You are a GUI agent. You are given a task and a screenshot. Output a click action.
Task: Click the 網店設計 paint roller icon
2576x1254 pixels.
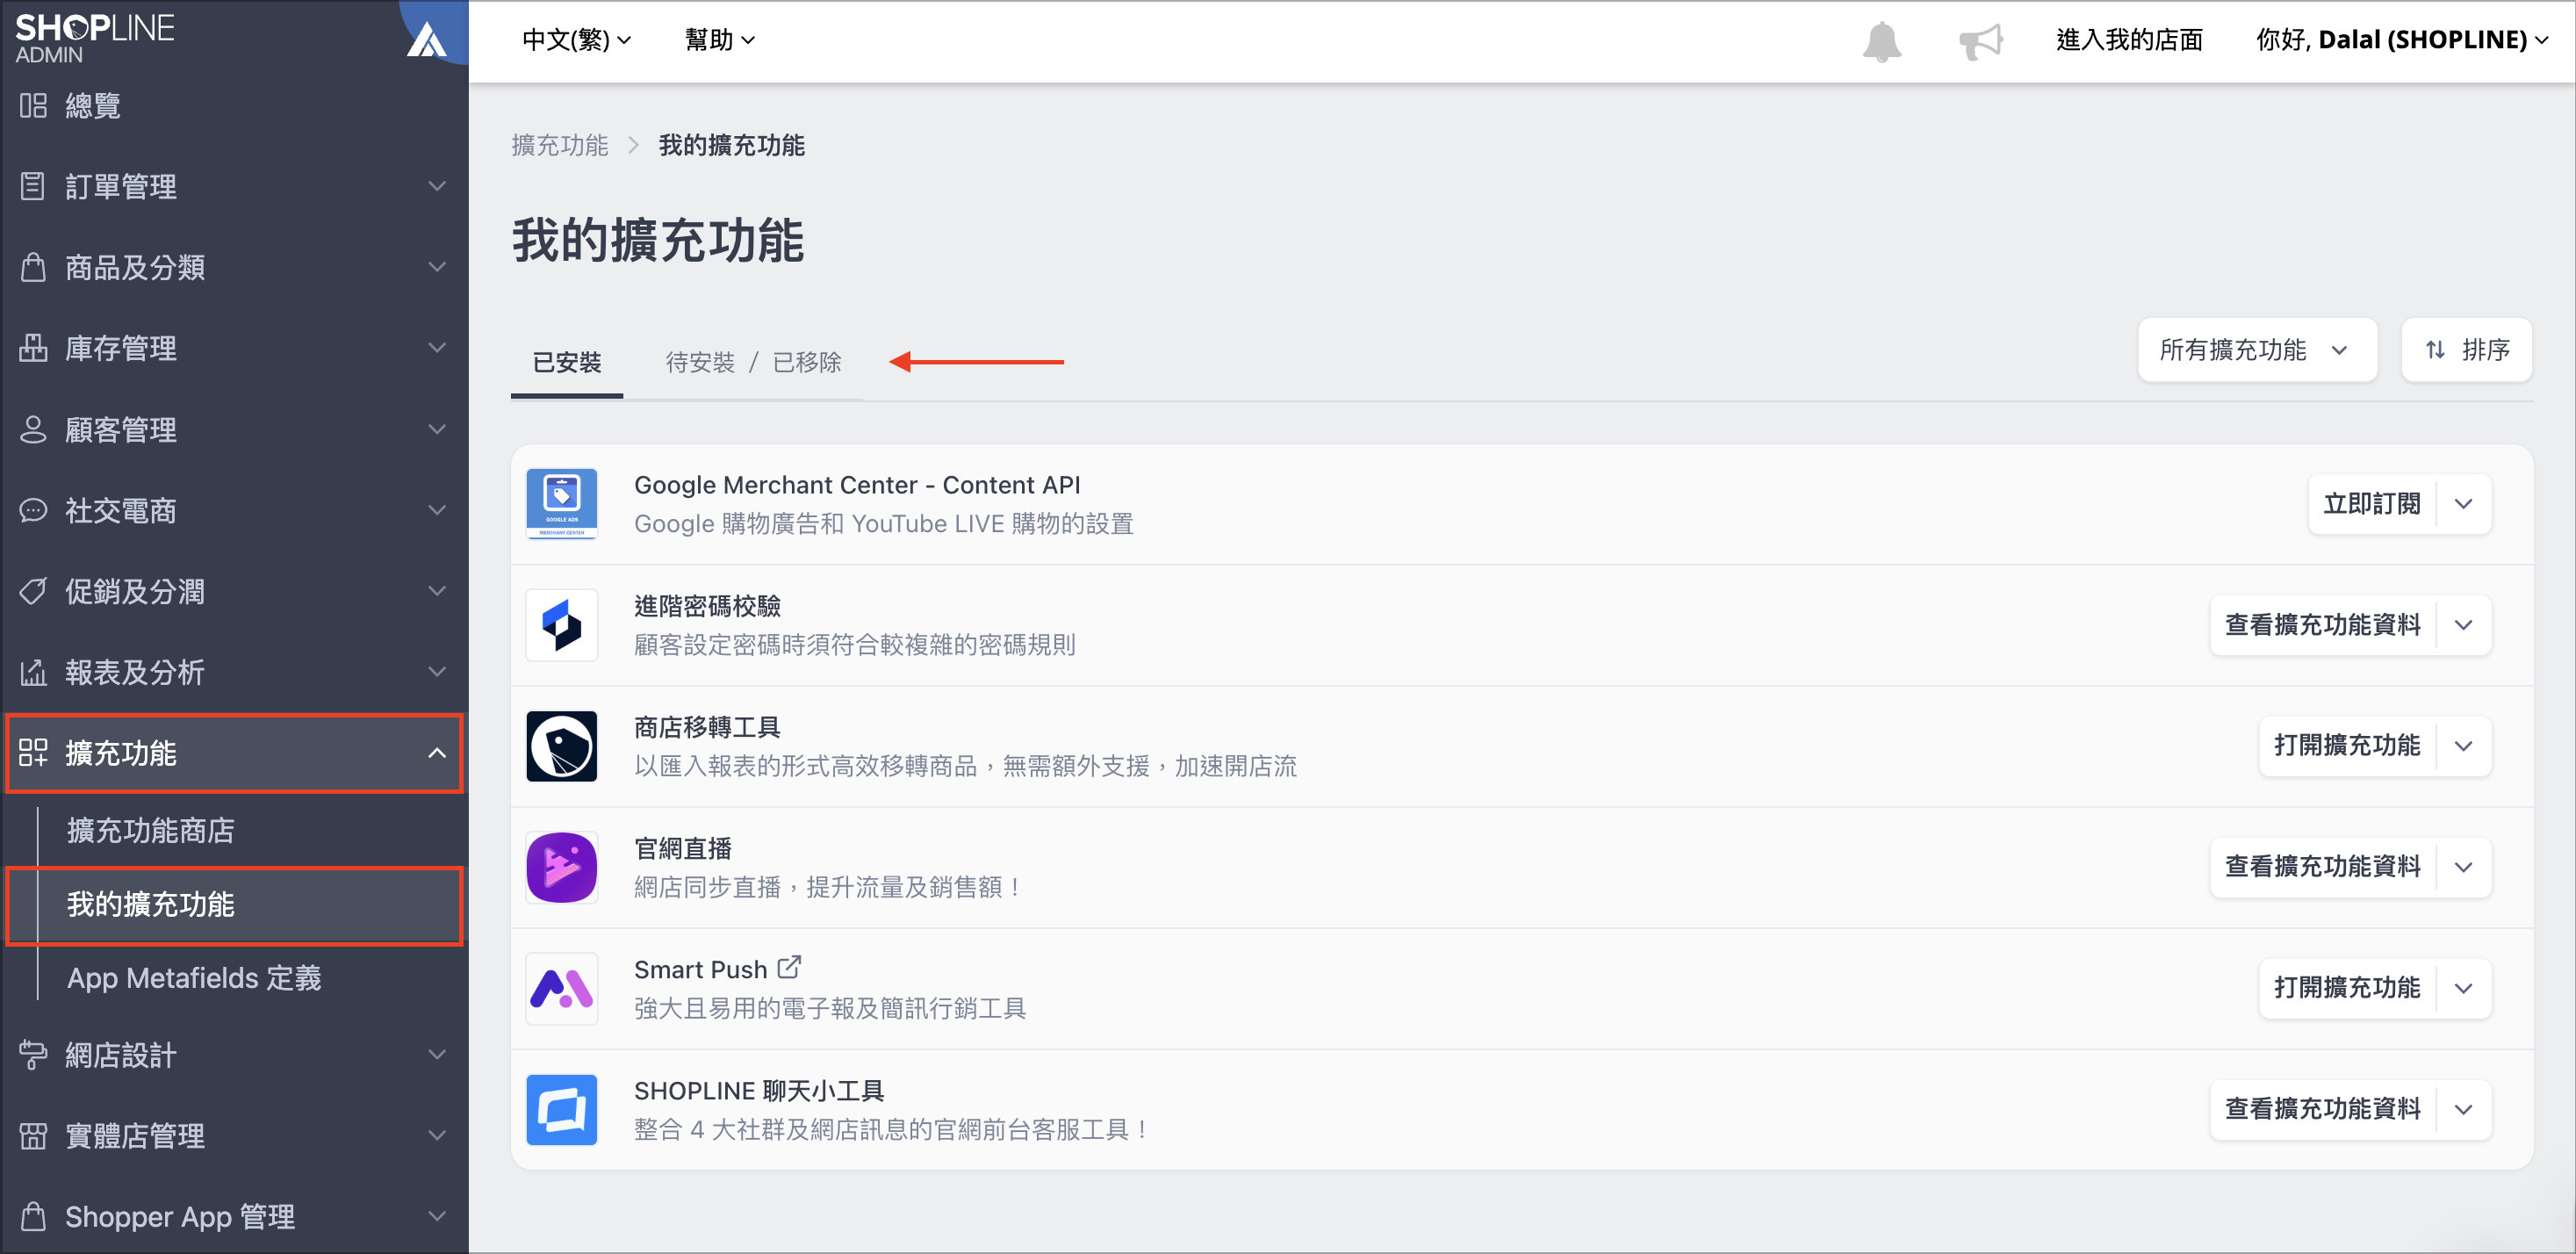33,1055
